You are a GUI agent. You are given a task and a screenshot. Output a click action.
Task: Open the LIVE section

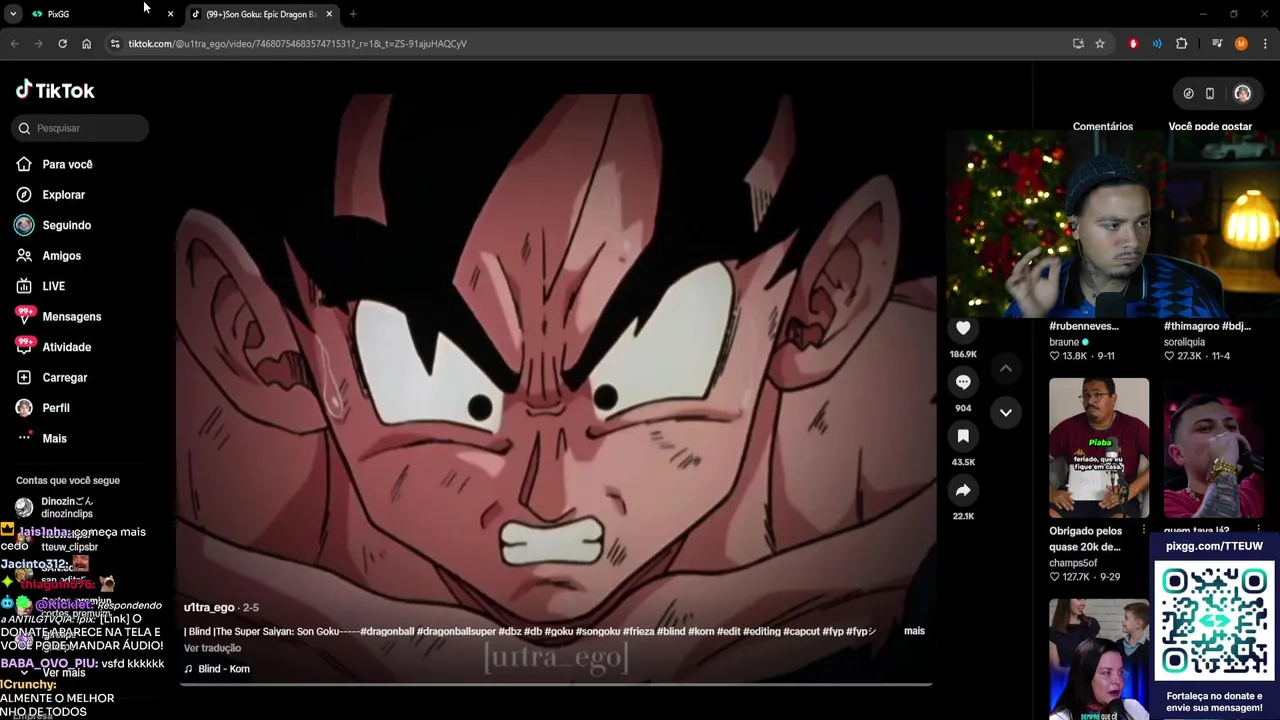53,286
